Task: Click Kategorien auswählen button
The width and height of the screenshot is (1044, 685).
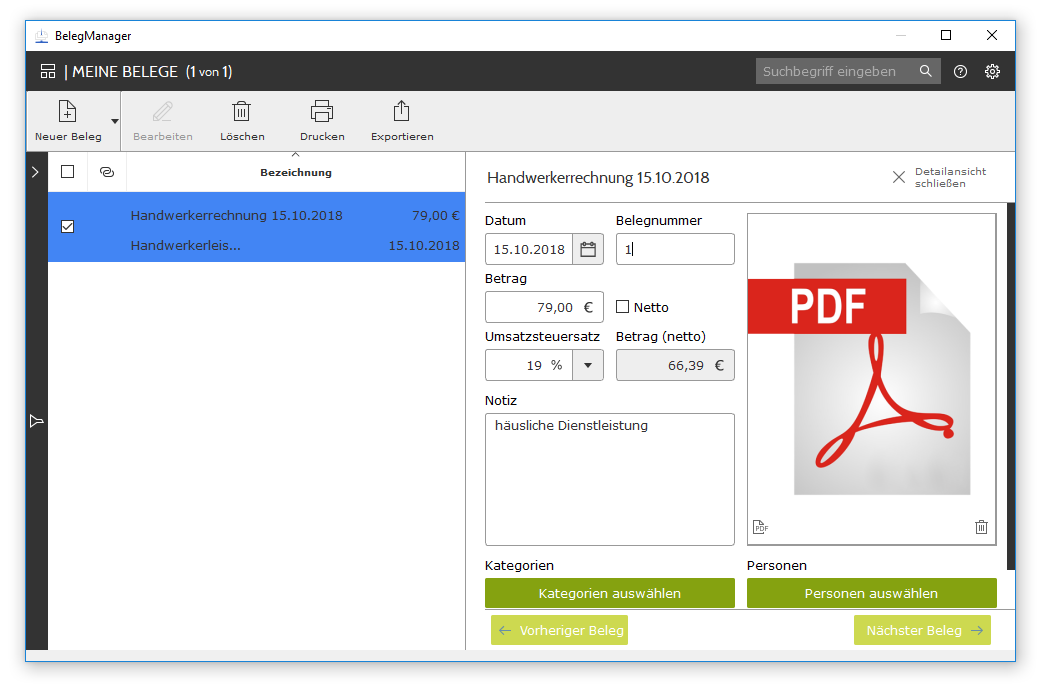Action: tap(609, 593)
